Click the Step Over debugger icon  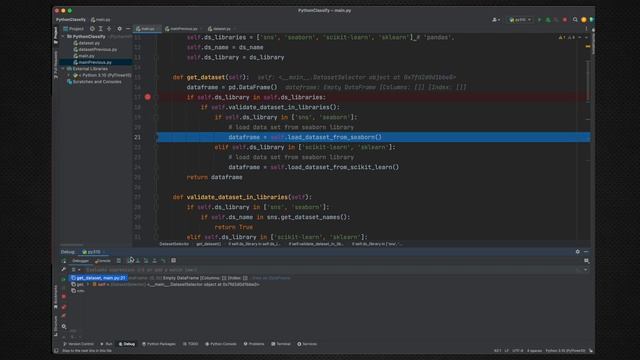(130, 260)
